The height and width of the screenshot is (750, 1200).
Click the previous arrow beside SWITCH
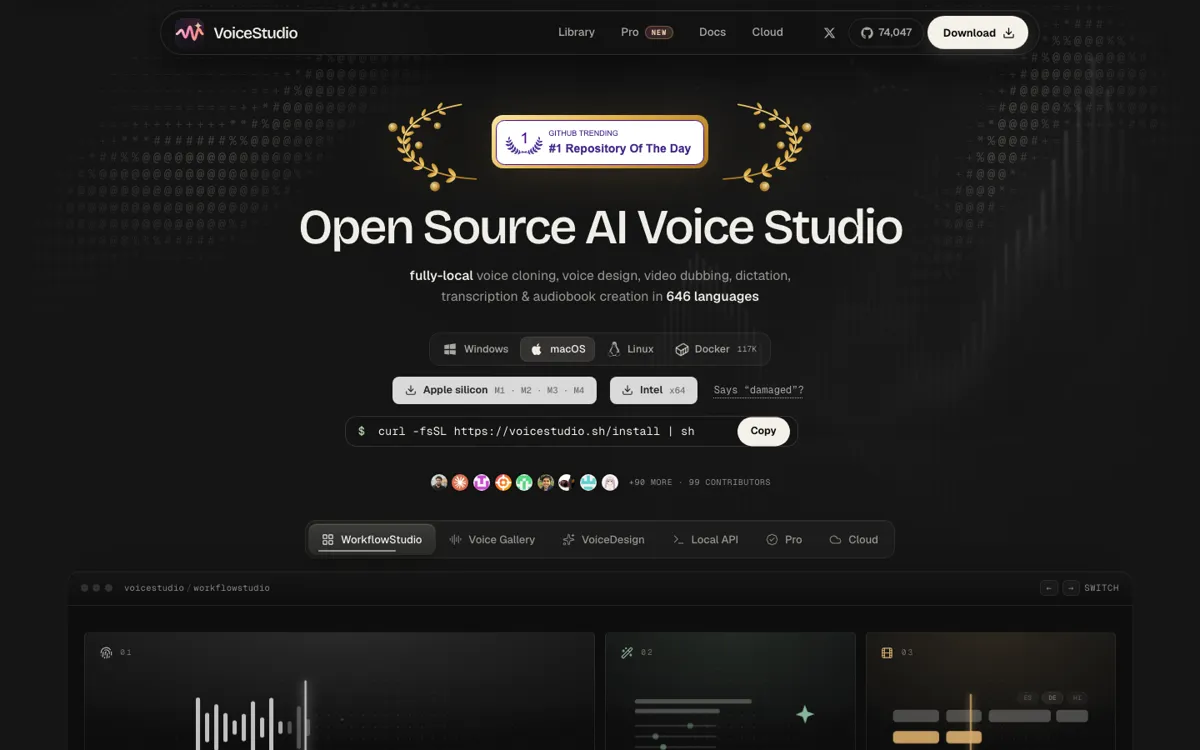click(1049, 588)
